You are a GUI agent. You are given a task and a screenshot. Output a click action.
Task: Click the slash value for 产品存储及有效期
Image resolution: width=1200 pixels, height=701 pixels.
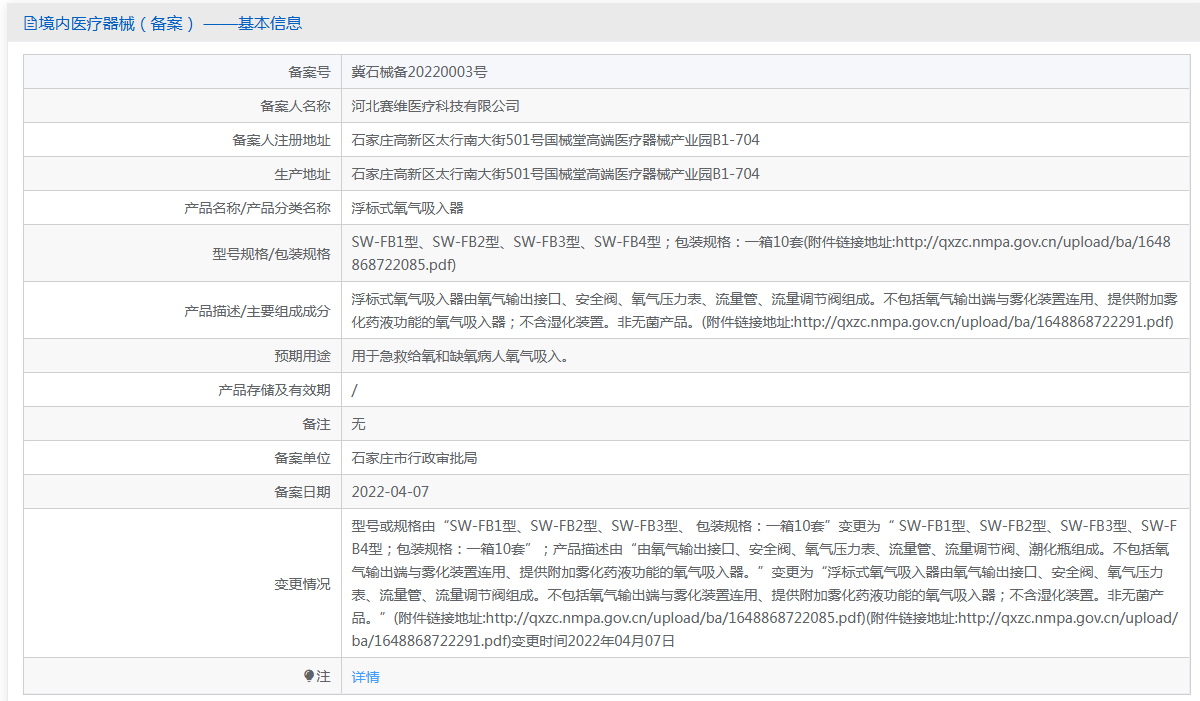click(x=355, y=390)
